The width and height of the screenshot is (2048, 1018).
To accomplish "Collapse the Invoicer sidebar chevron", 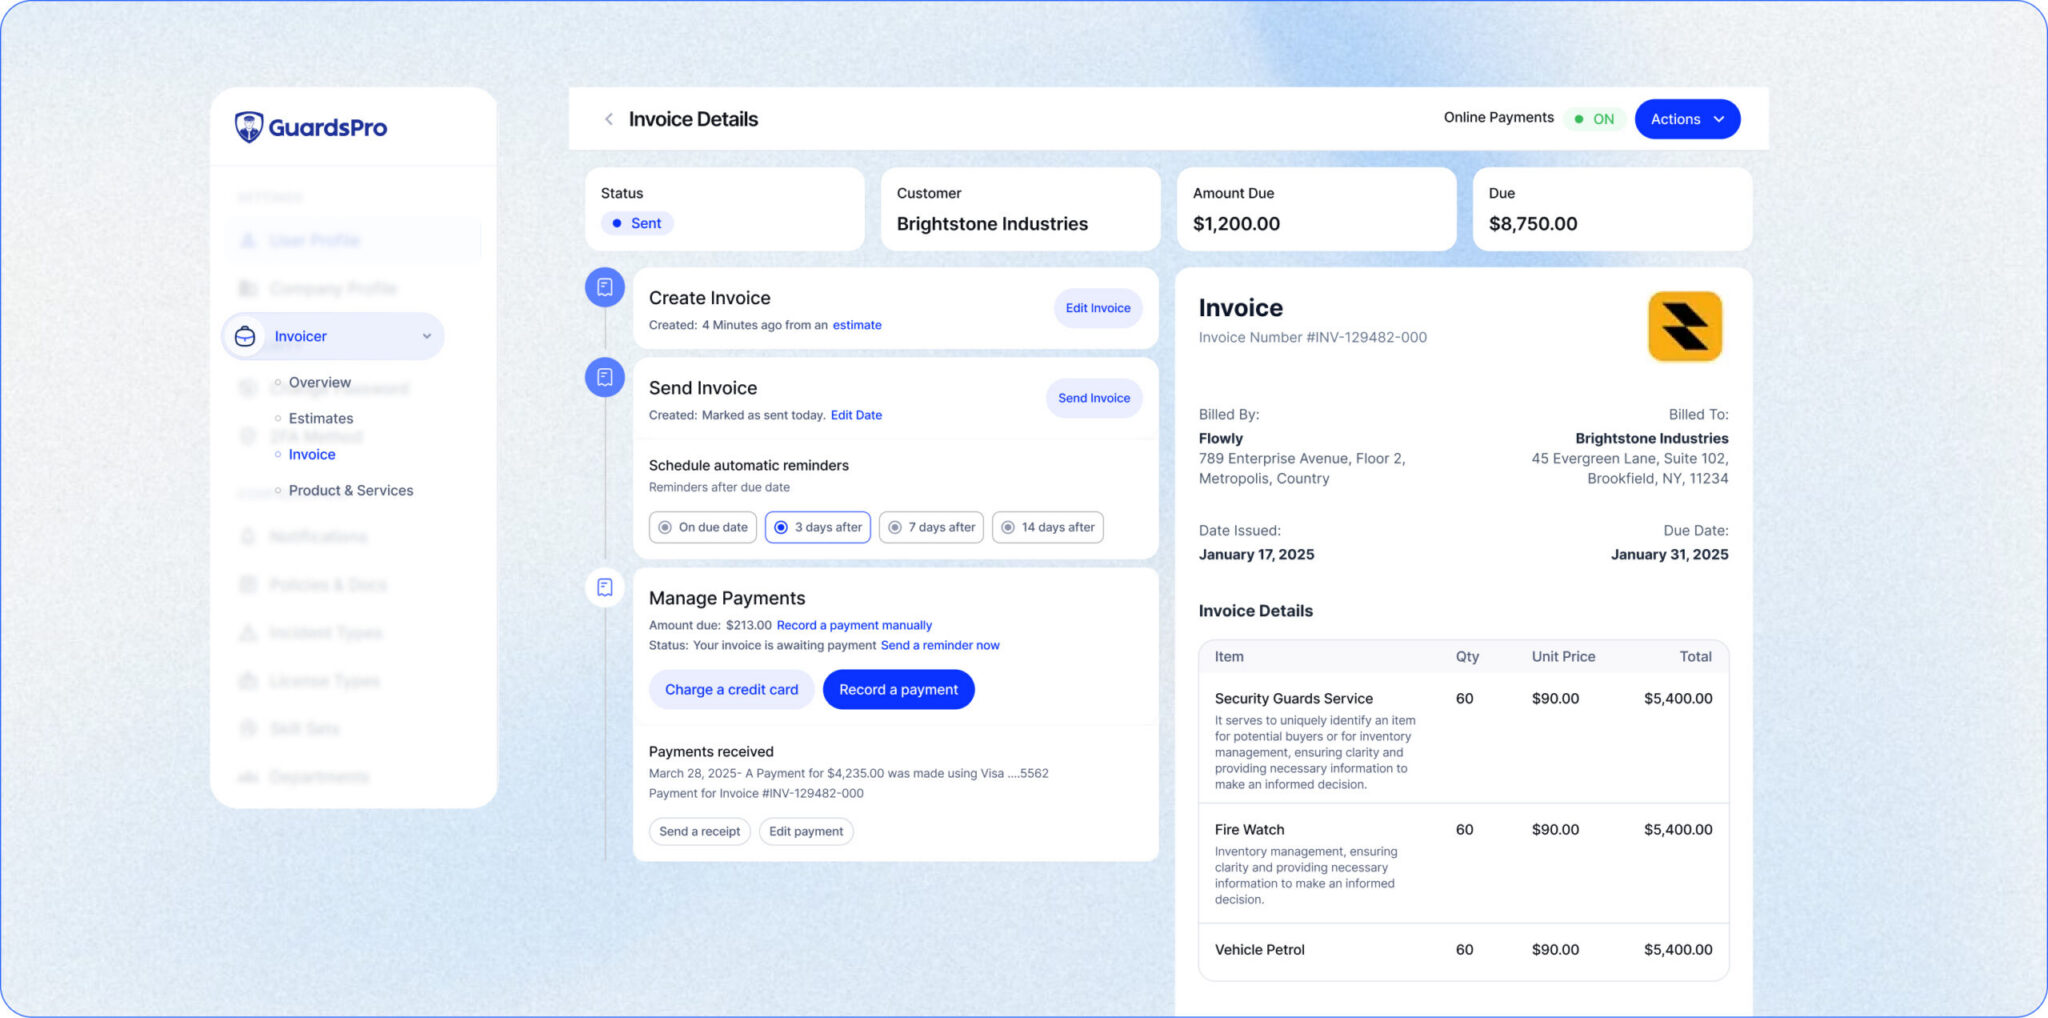I will pyautogui.click(x=427, y=337).
